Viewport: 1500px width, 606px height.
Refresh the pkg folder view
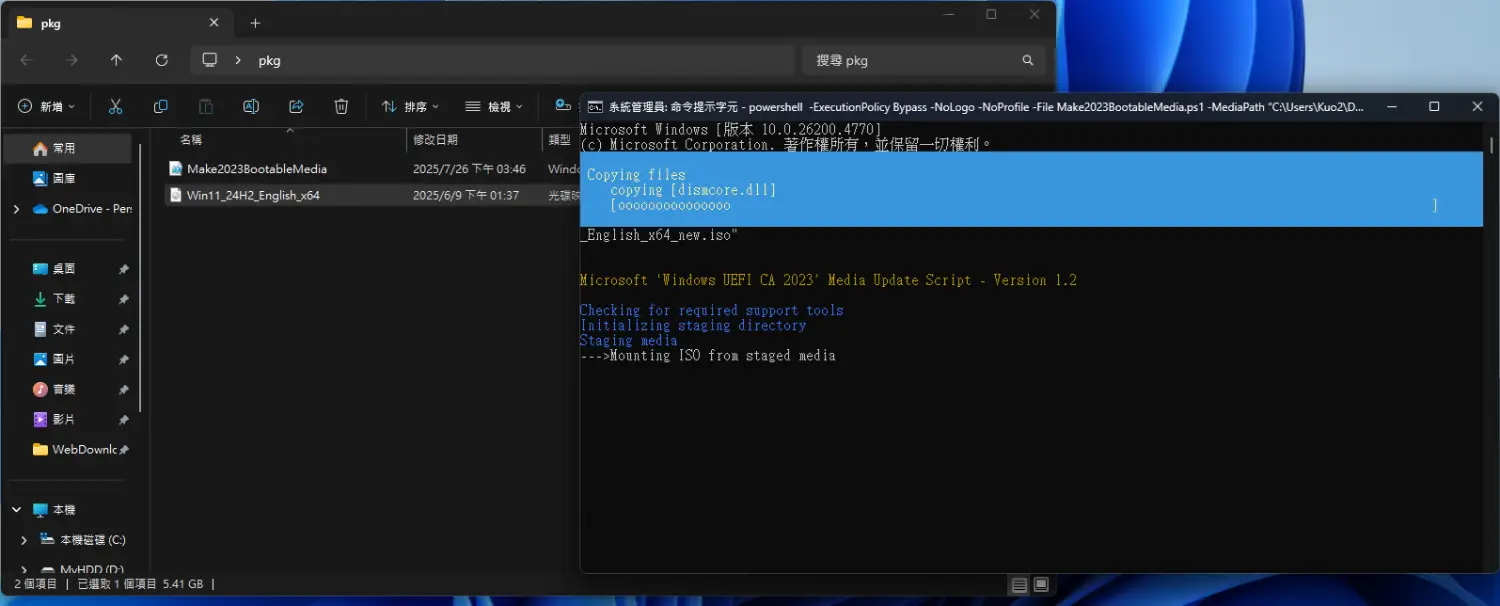[161, 60]
